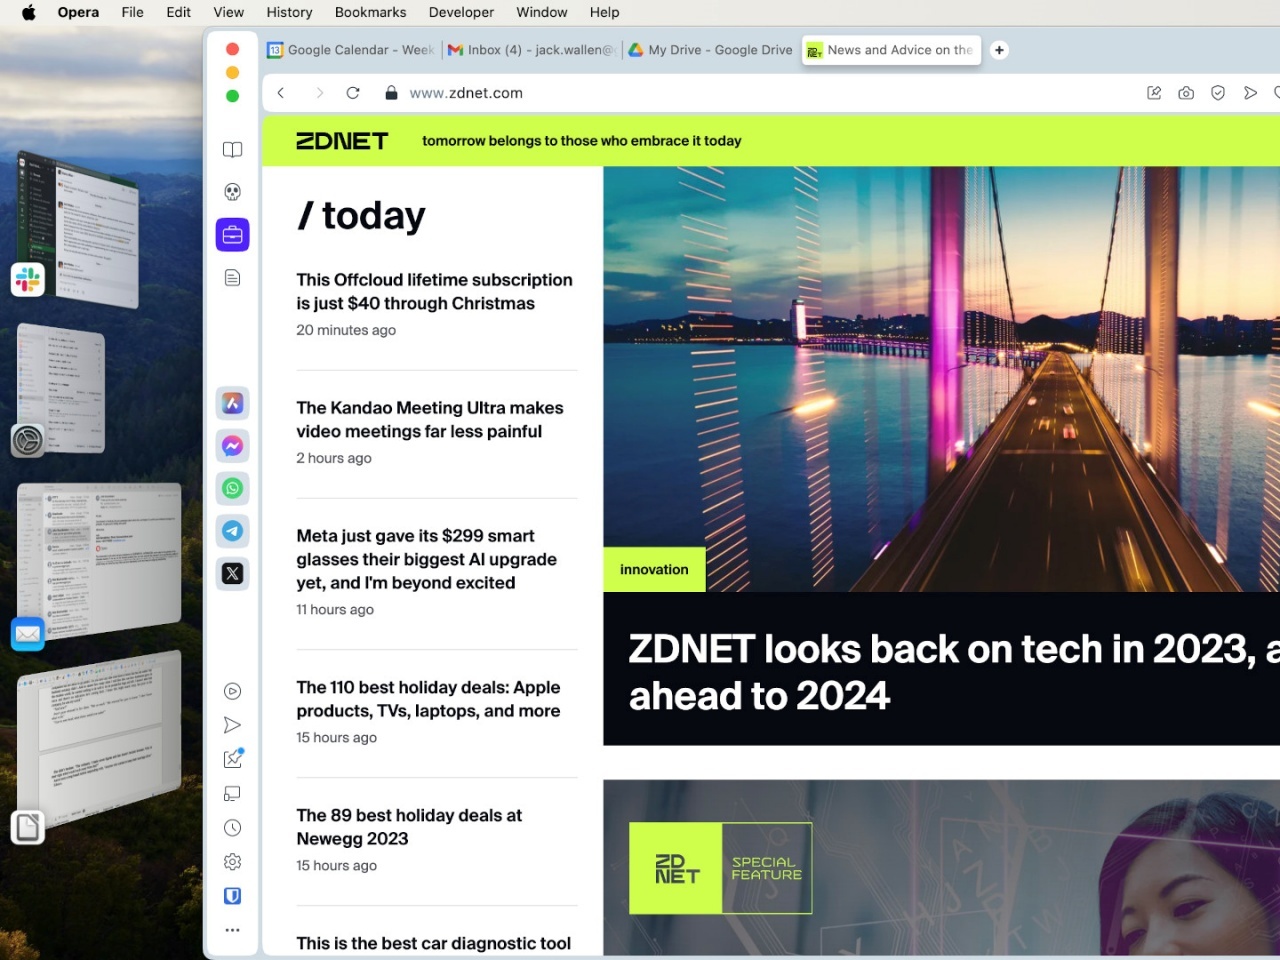Open ZDNET looks back on tech in 2023 headline
Screen dimensions: 1280x960
pos(954,672)
